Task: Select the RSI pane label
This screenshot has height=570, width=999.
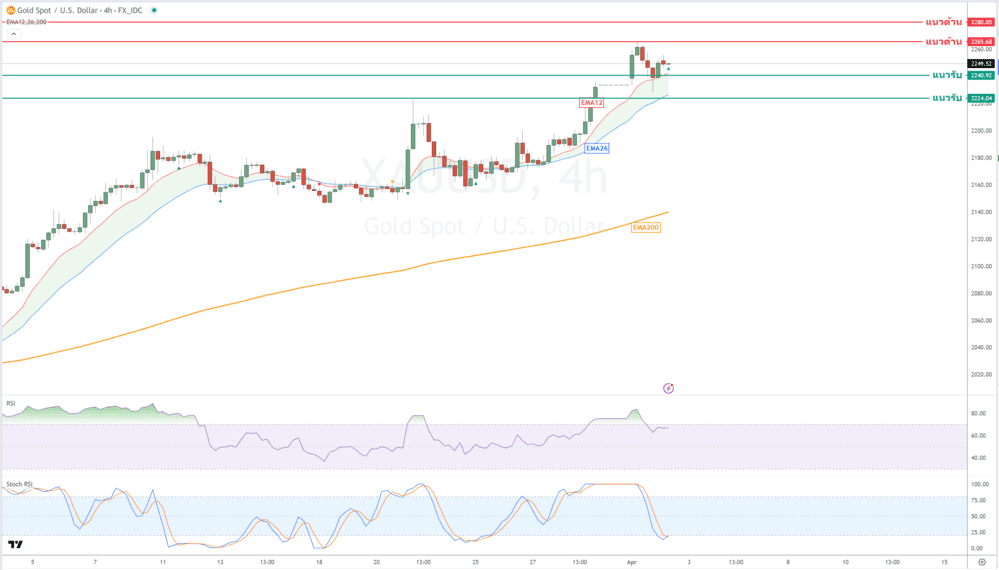Action: click(x=11, y=403)
